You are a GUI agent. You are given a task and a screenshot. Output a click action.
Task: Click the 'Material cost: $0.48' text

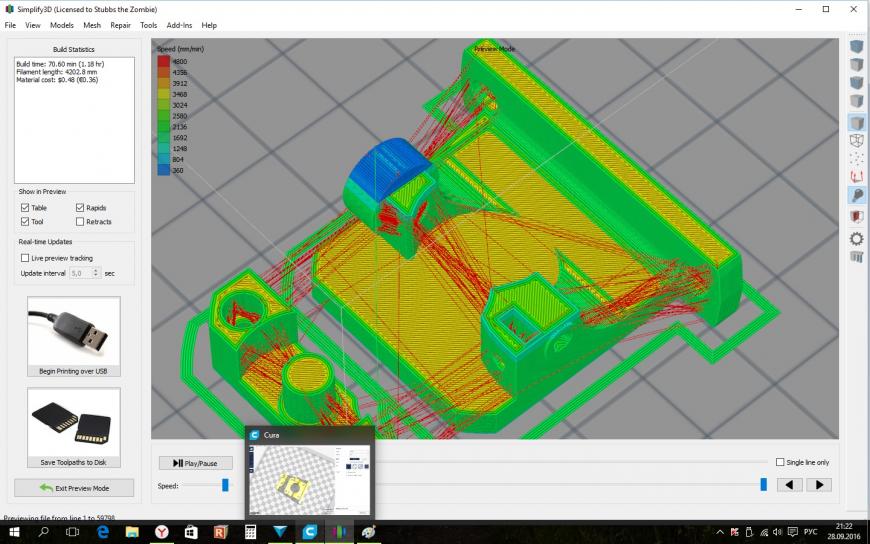coord(57,79)
